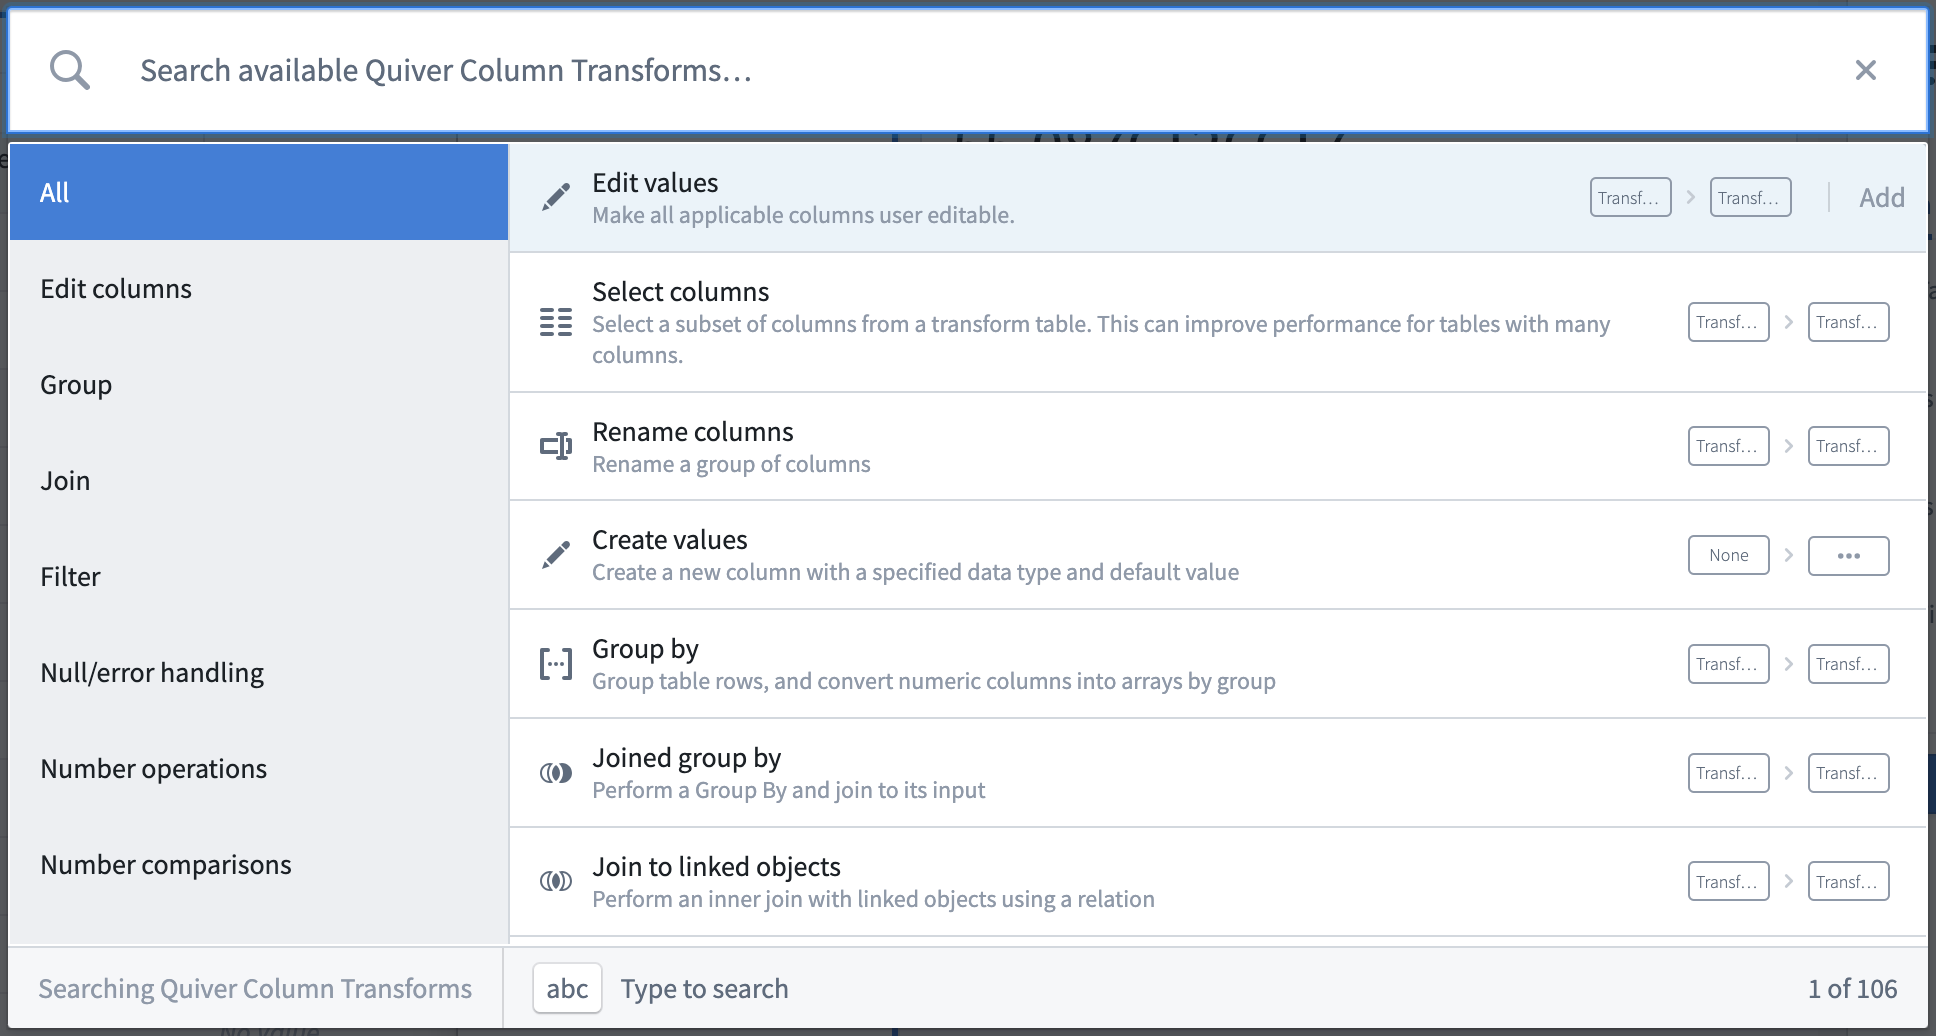Open the Group category
Image resolution: width=1936 pixels, height=1036 pixels.
coord(259,384)
